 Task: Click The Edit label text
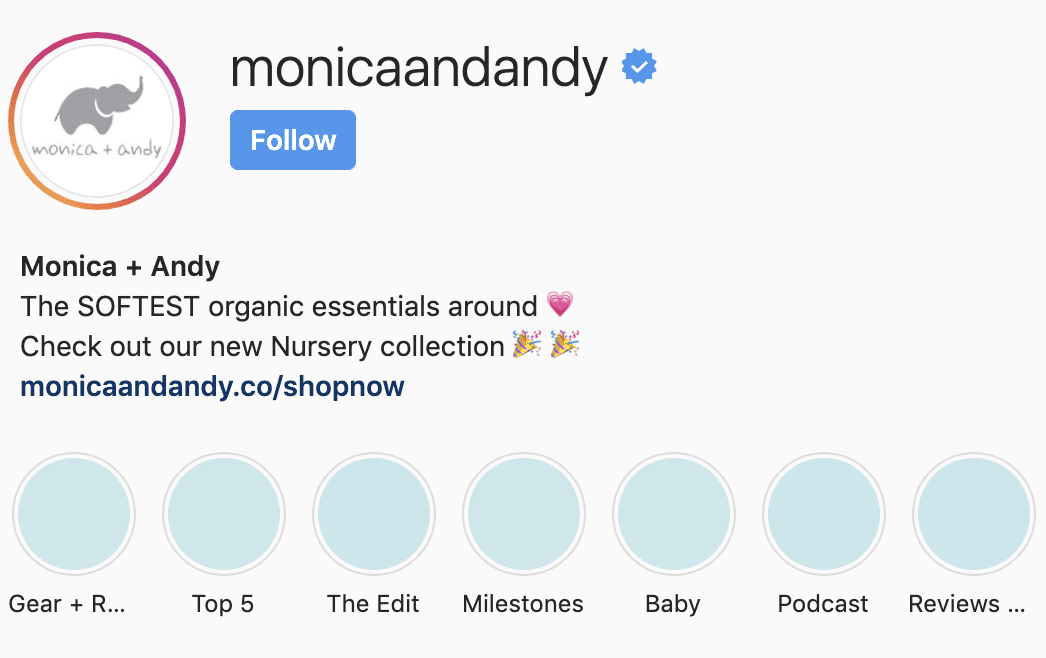pyautogui.click(x=373, y=604)
